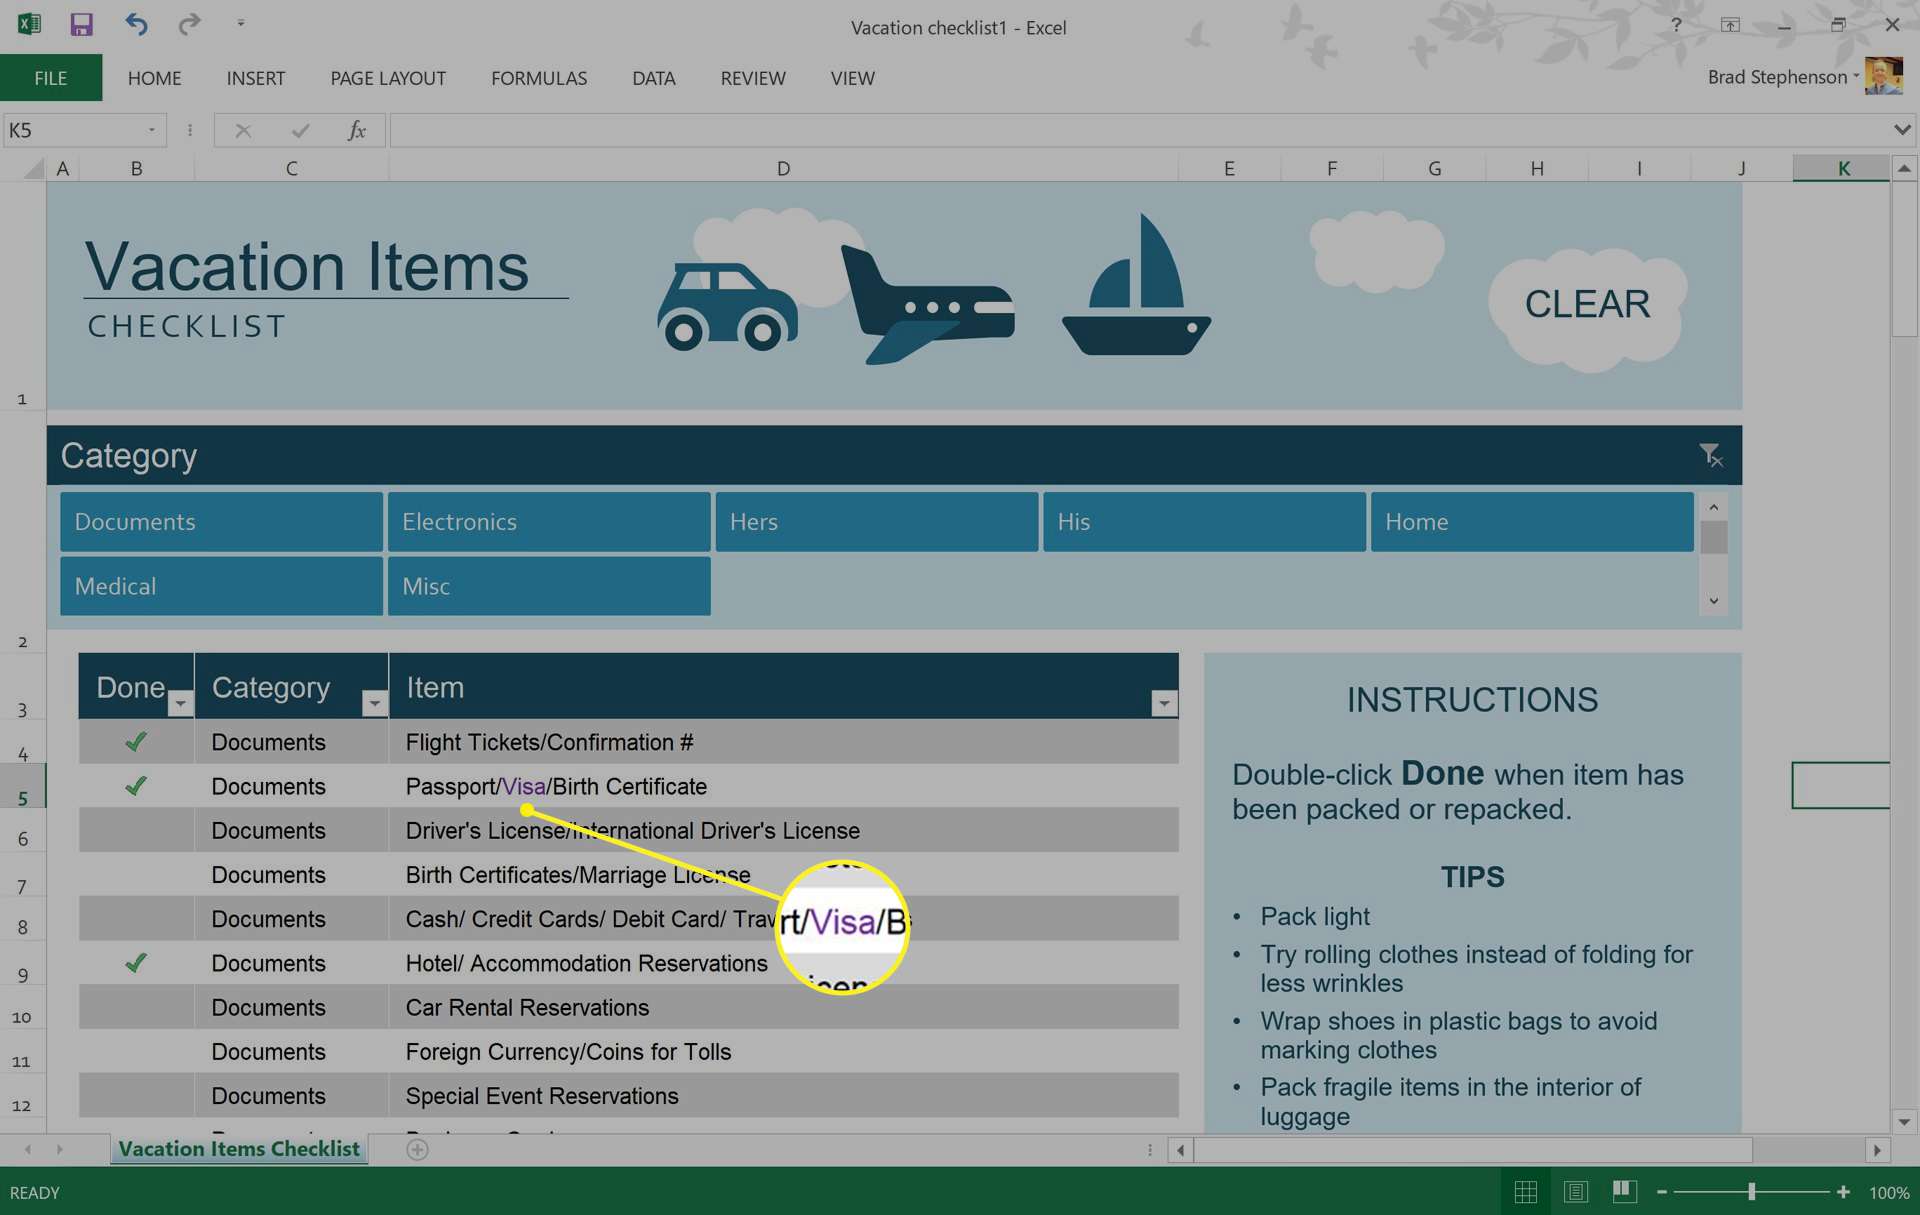Click the Vacation Items Checklist sheet tab
Image resolution: width=1920 pixels, height=1215 pixels.
[238, 1148]
